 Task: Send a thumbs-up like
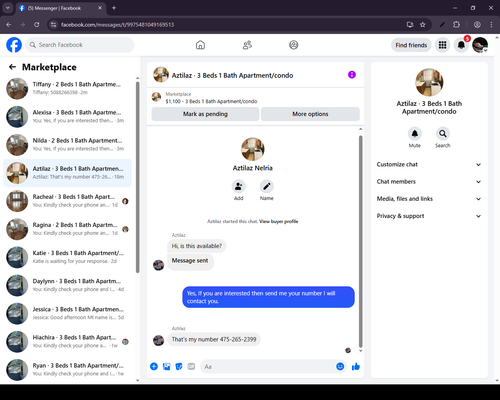pyautogui.click(x=356, y=367)
